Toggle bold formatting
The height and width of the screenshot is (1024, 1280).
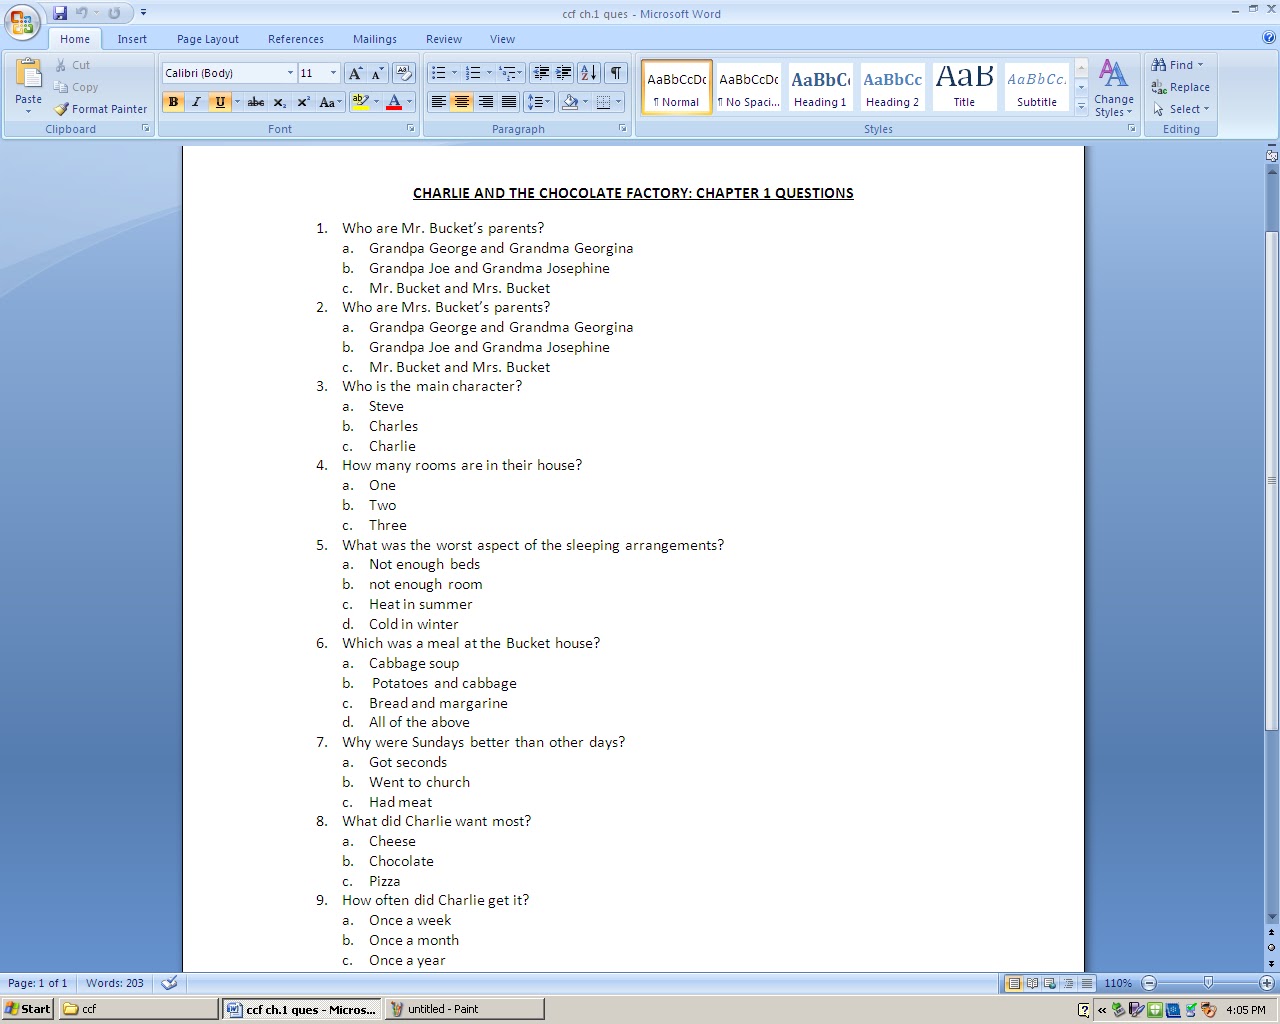pyautogui.click(x=173, y=101)
